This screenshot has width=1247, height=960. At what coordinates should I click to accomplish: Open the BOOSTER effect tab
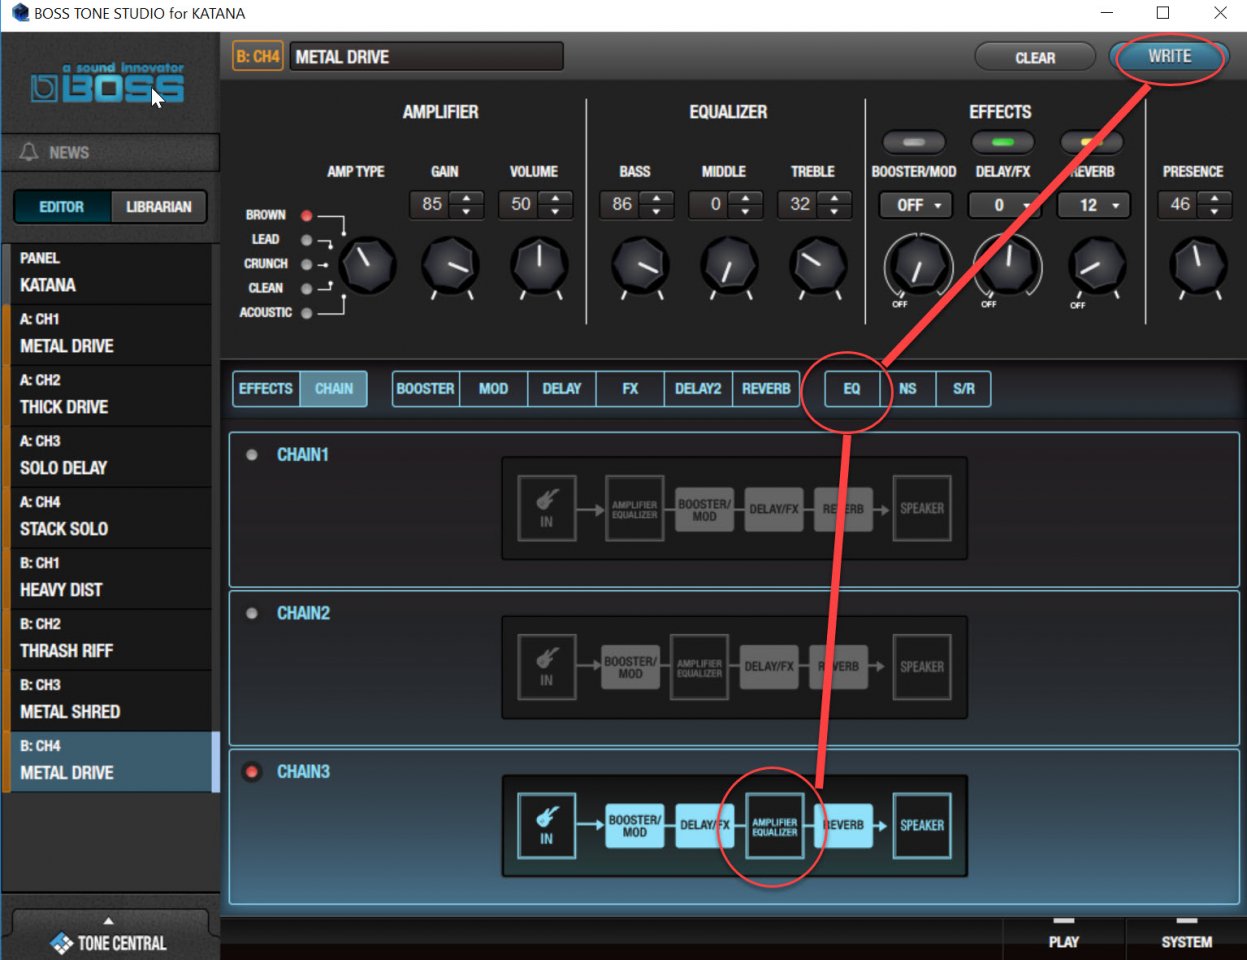tap(426, 389)
